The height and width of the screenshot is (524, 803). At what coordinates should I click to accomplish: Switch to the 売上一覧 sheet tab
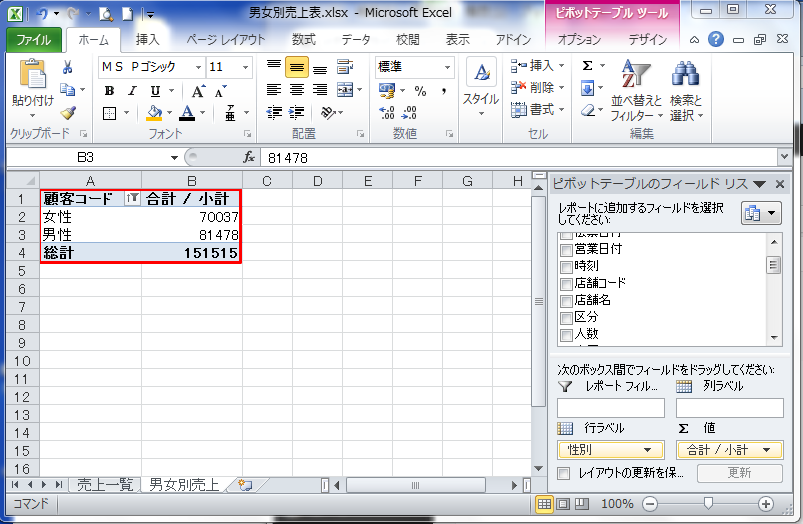104,485
